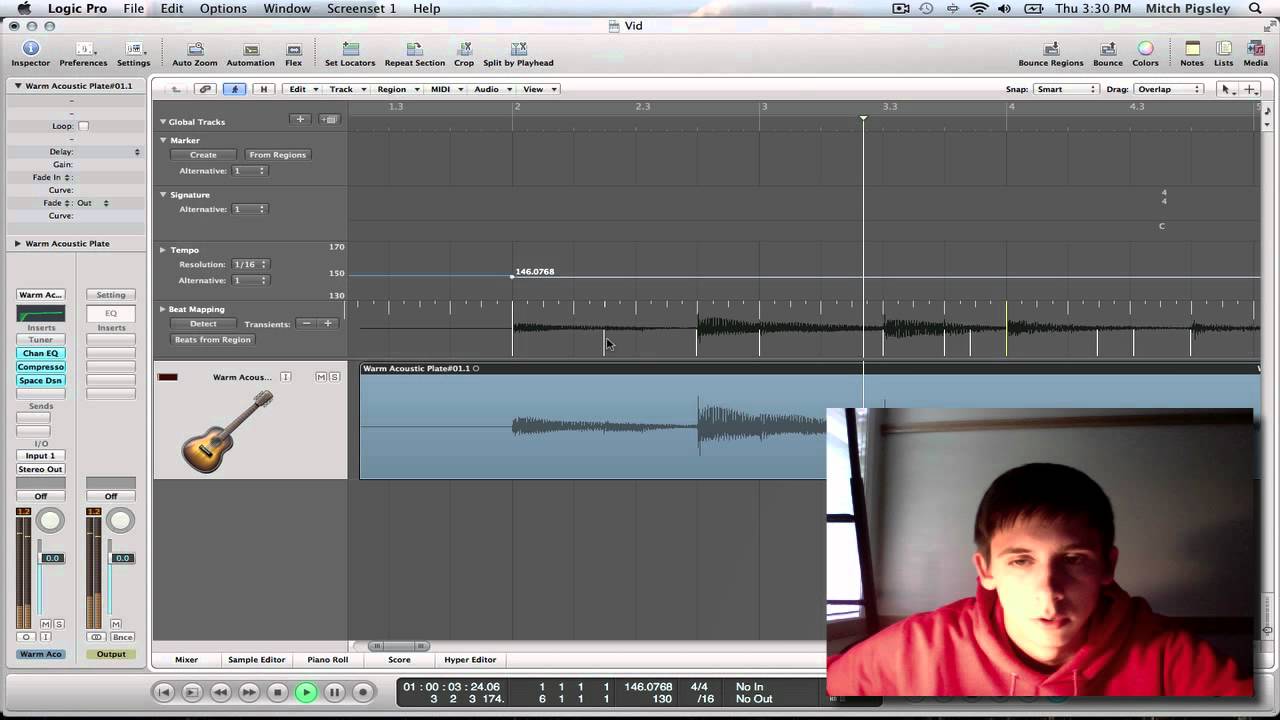Click the hierarchy up-arrow icon
The image size is (1280, 720).
point(176,89)
